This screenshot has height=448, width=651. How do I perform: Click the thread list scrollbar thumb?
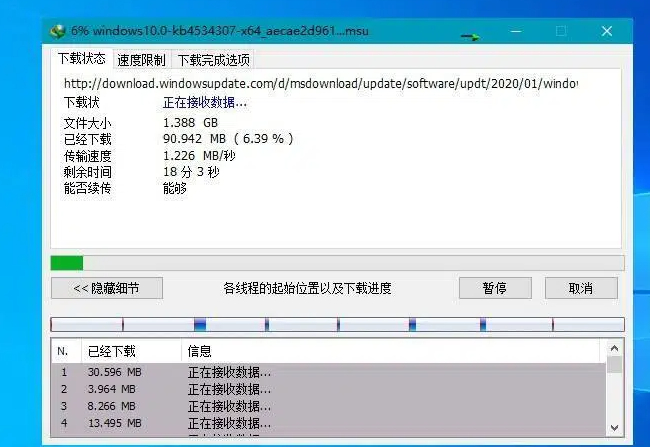(x=614, y=365)
